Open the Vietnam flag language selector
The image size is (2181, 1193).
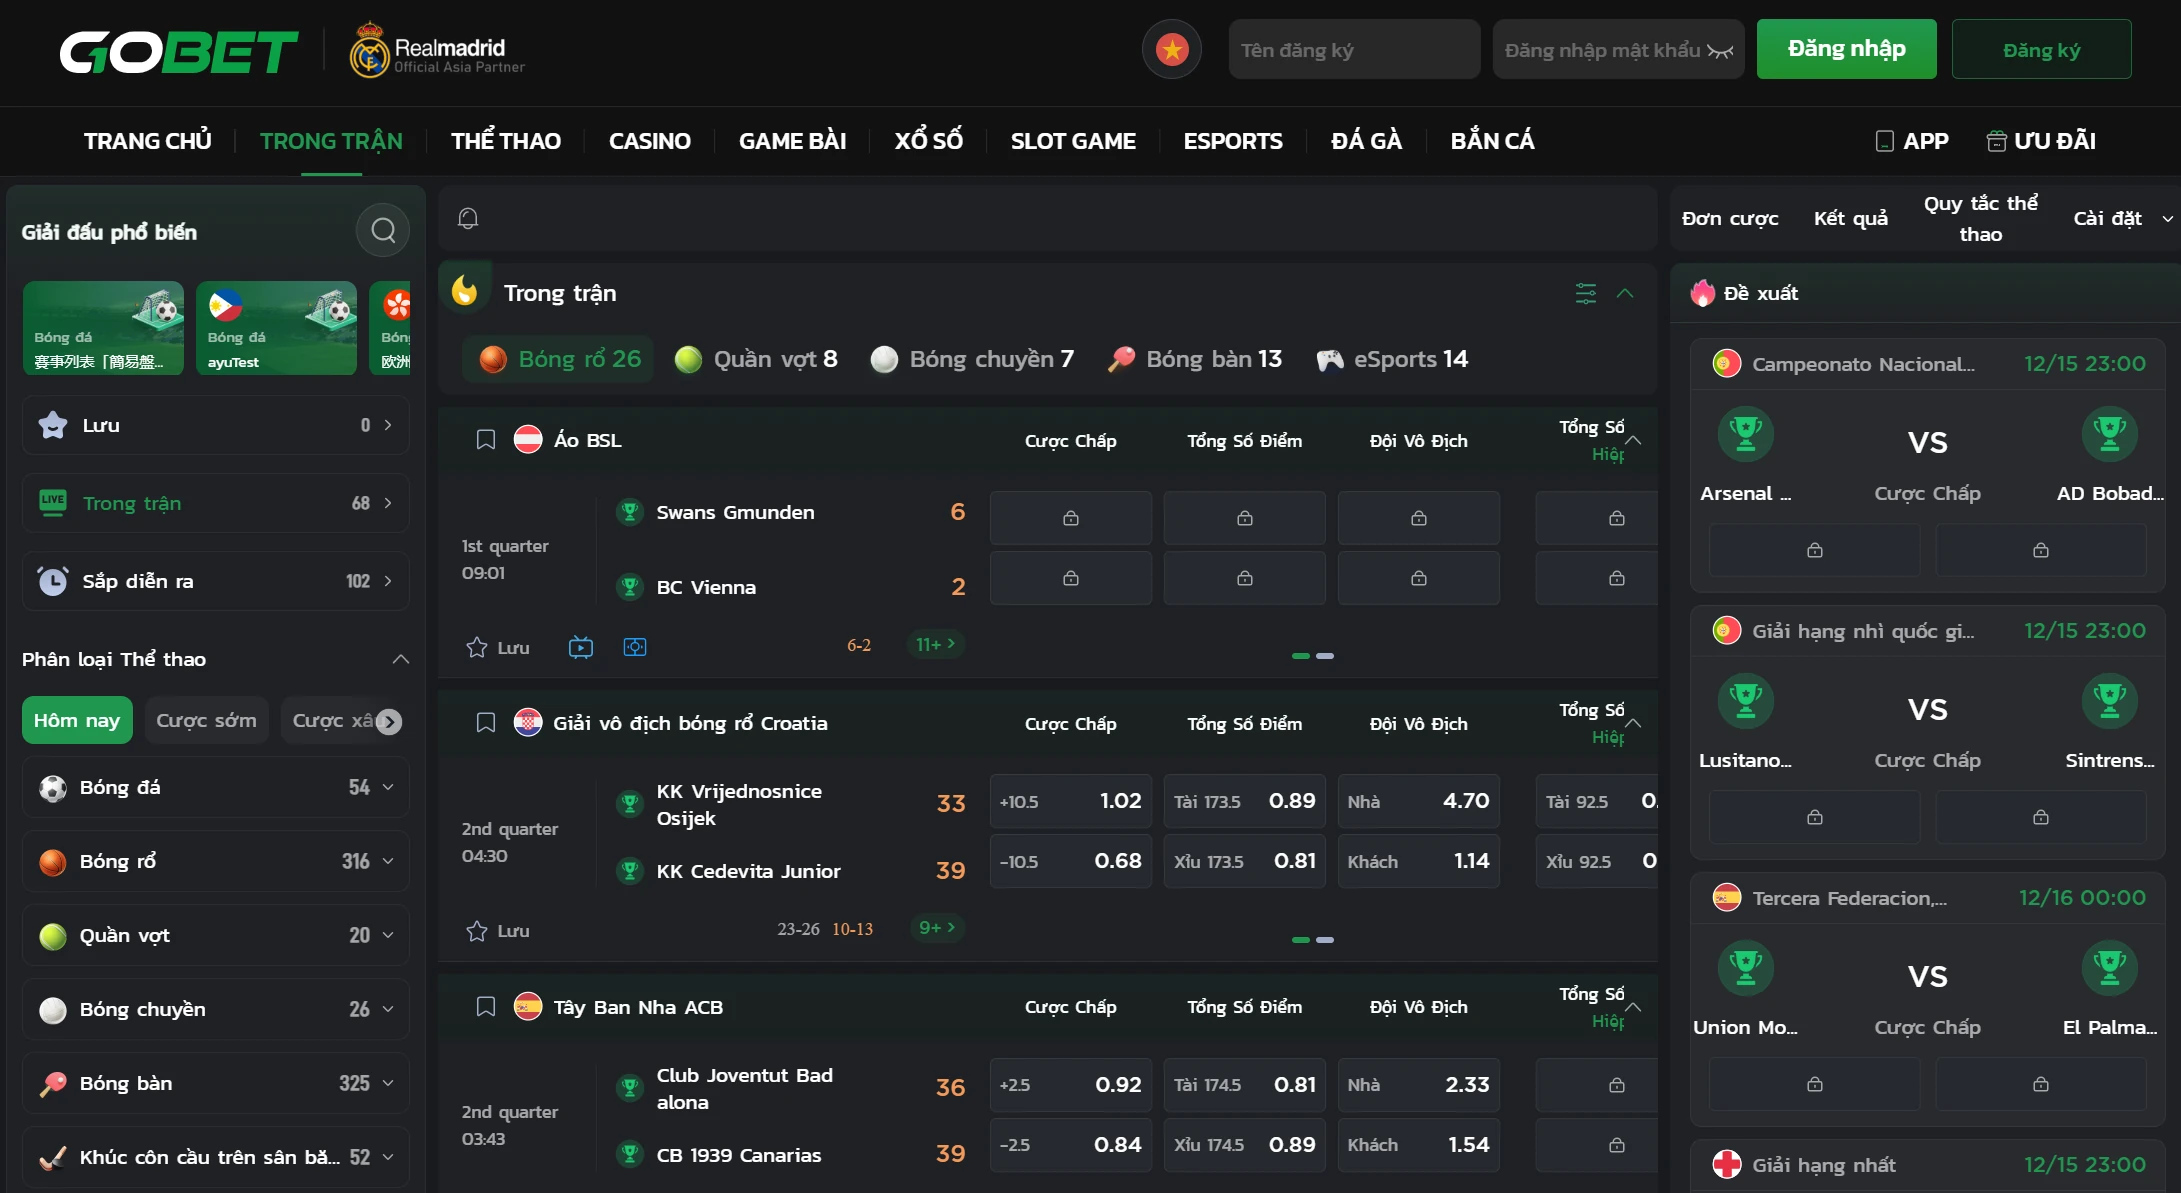click(x=1171, y=49)
